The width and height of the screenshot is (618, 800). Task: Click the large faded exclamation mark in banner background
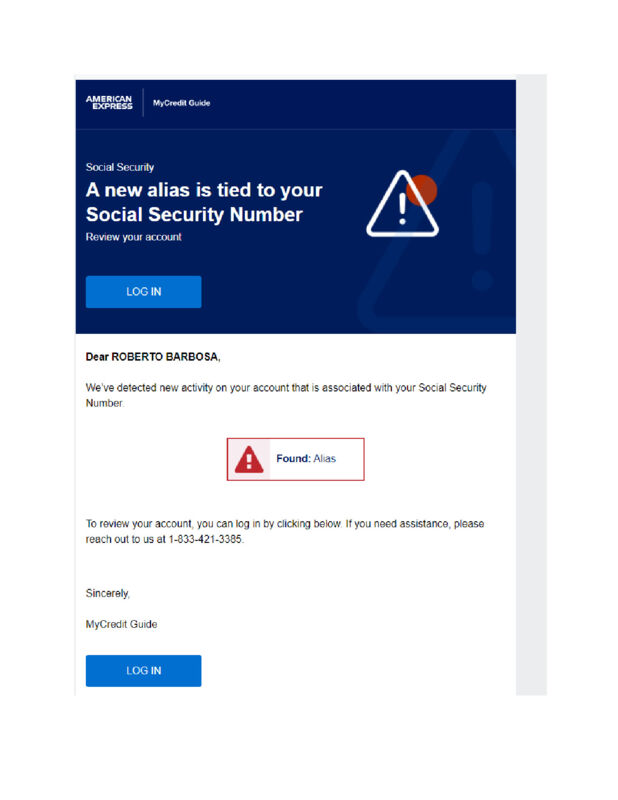coord(482,236)
